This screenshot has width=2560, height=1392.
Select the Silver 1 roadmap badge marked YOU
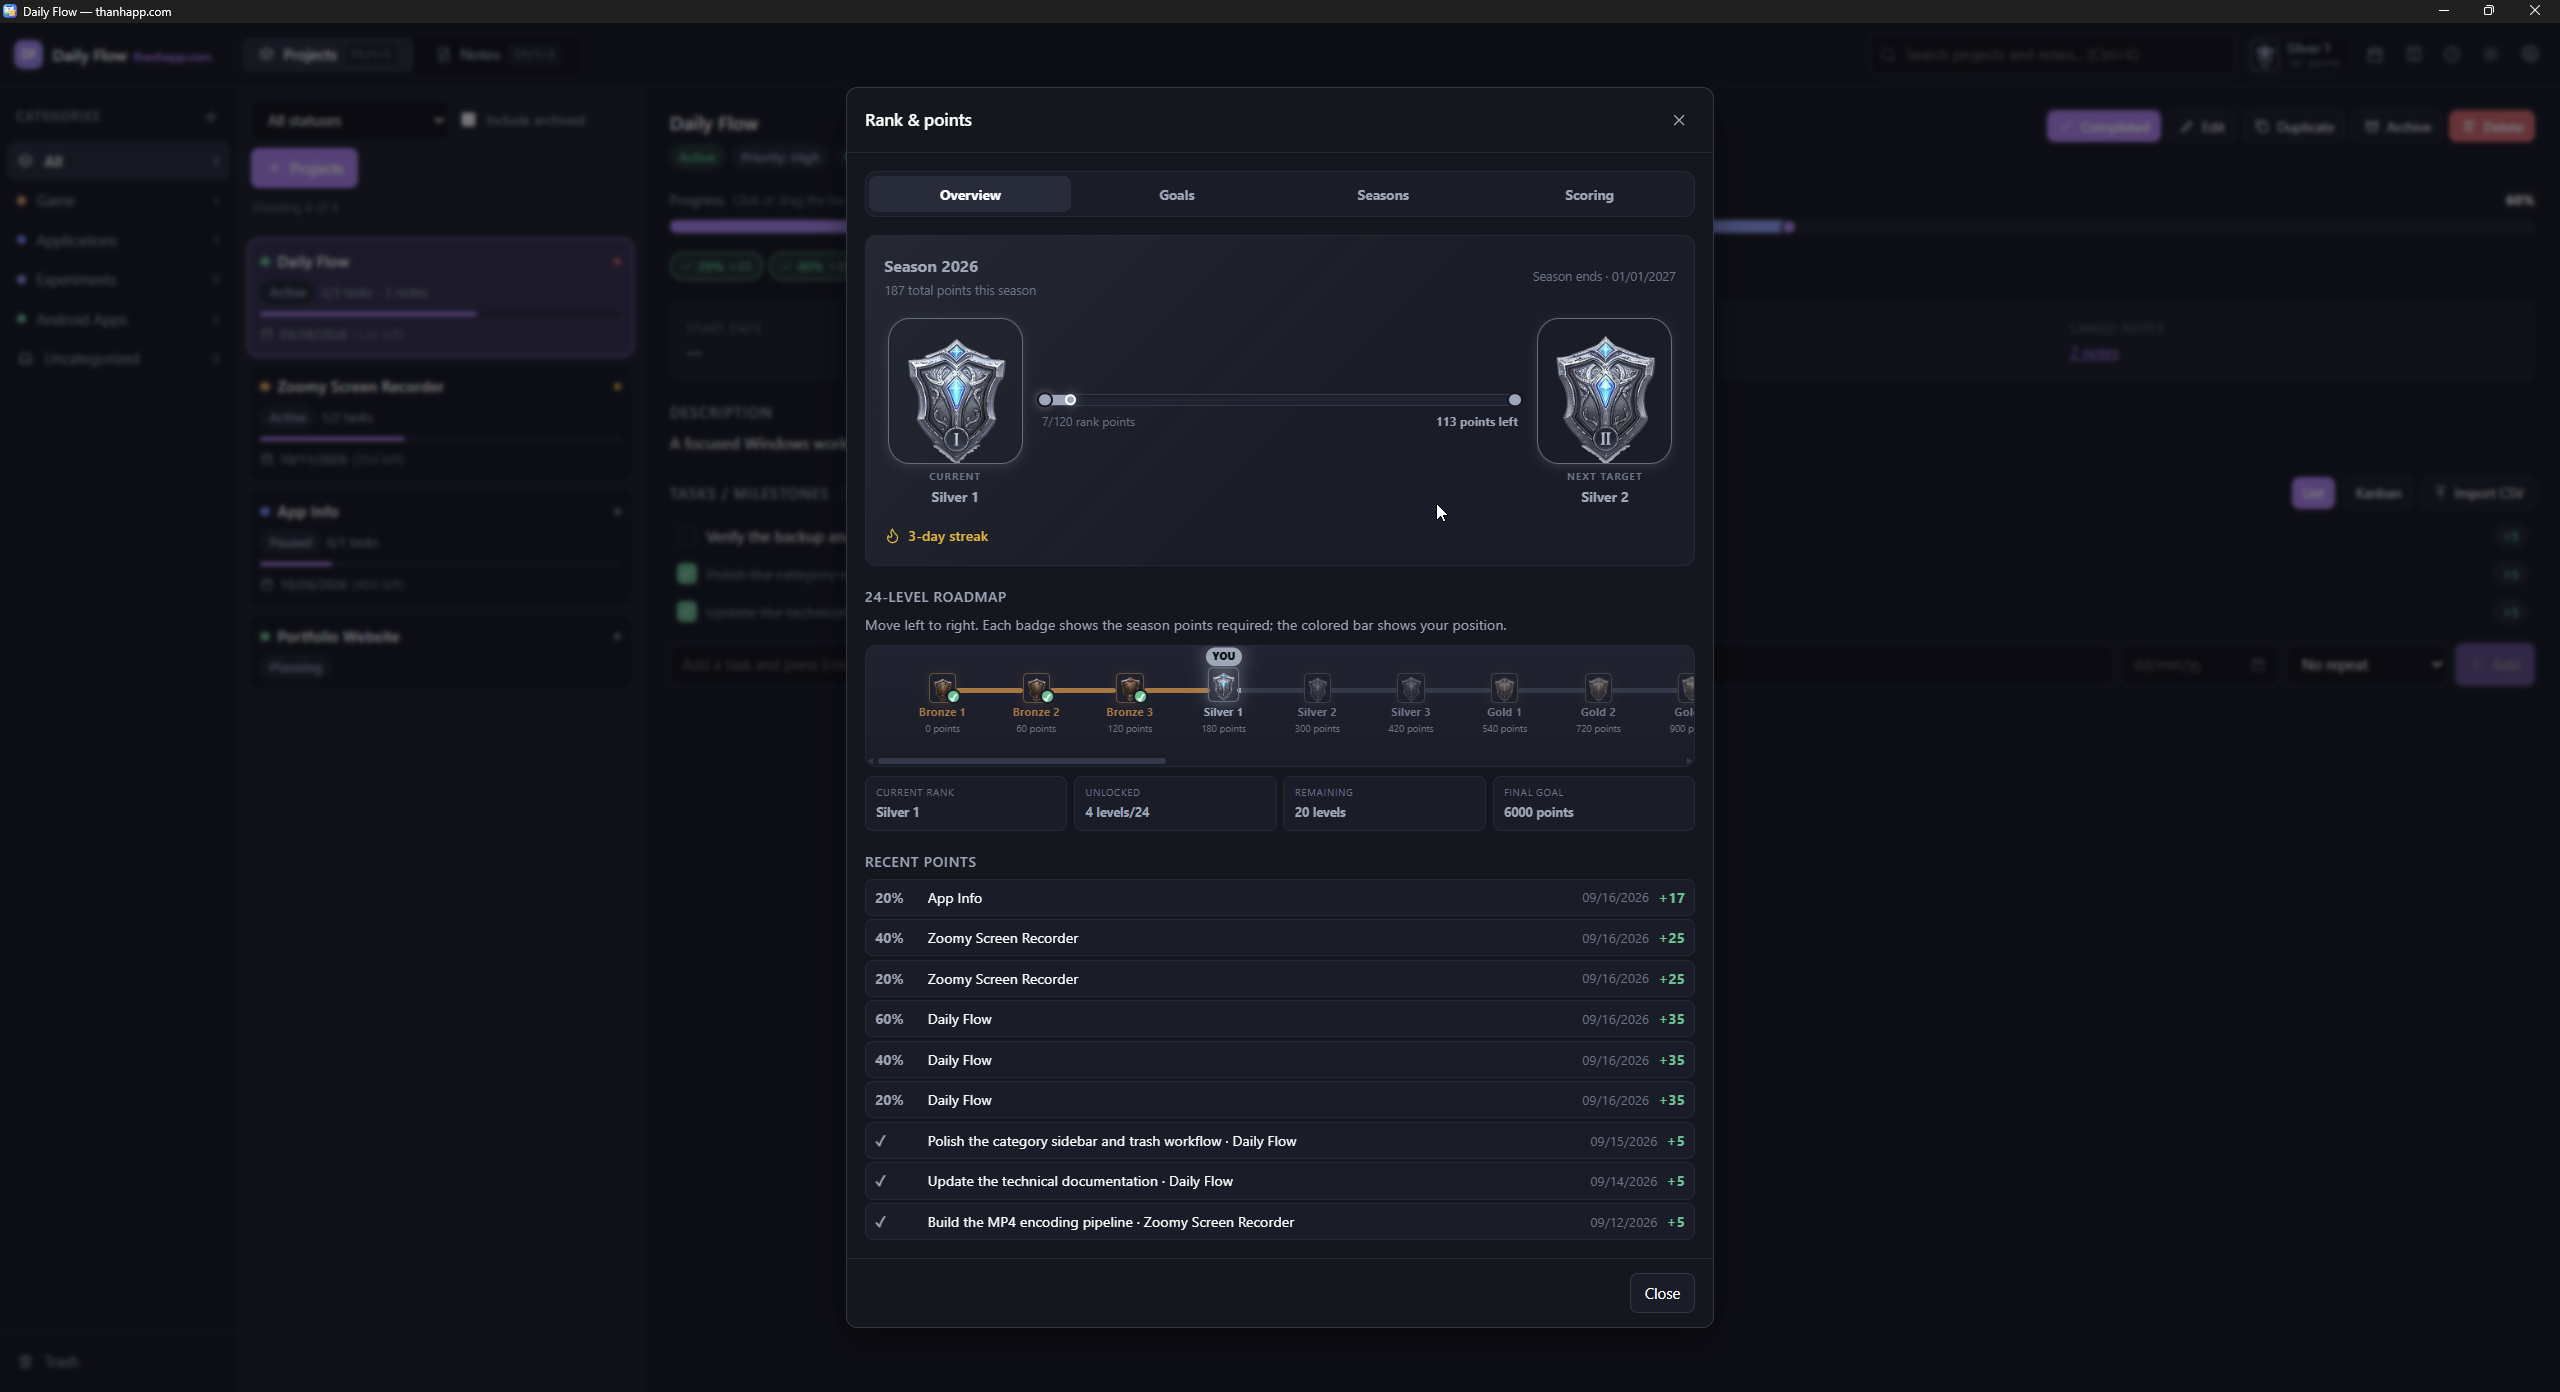(x=1223, y=686)
